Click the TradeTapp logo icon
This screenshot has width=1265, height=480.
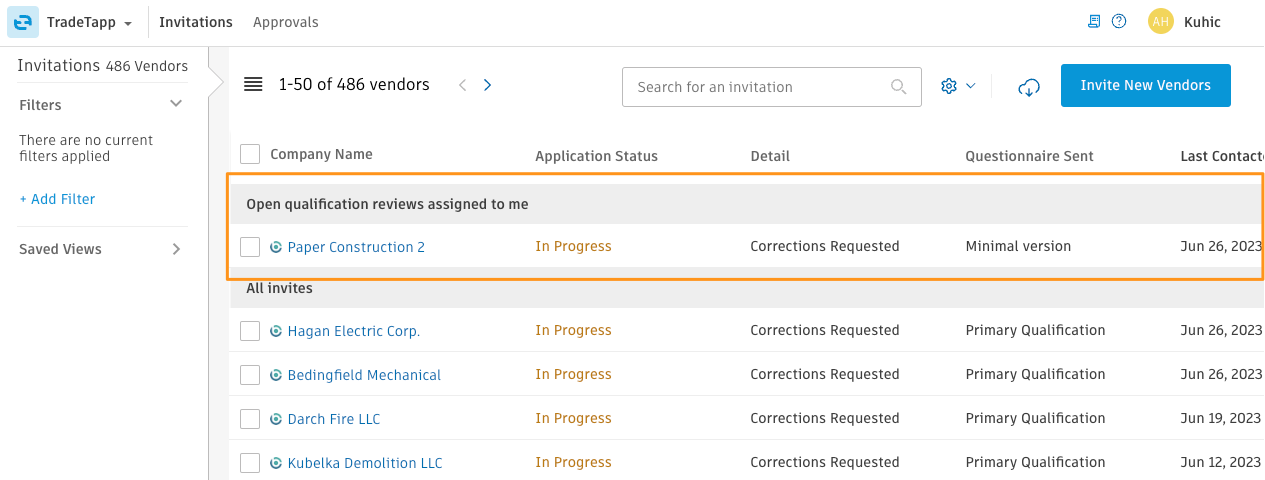point(23,22)
